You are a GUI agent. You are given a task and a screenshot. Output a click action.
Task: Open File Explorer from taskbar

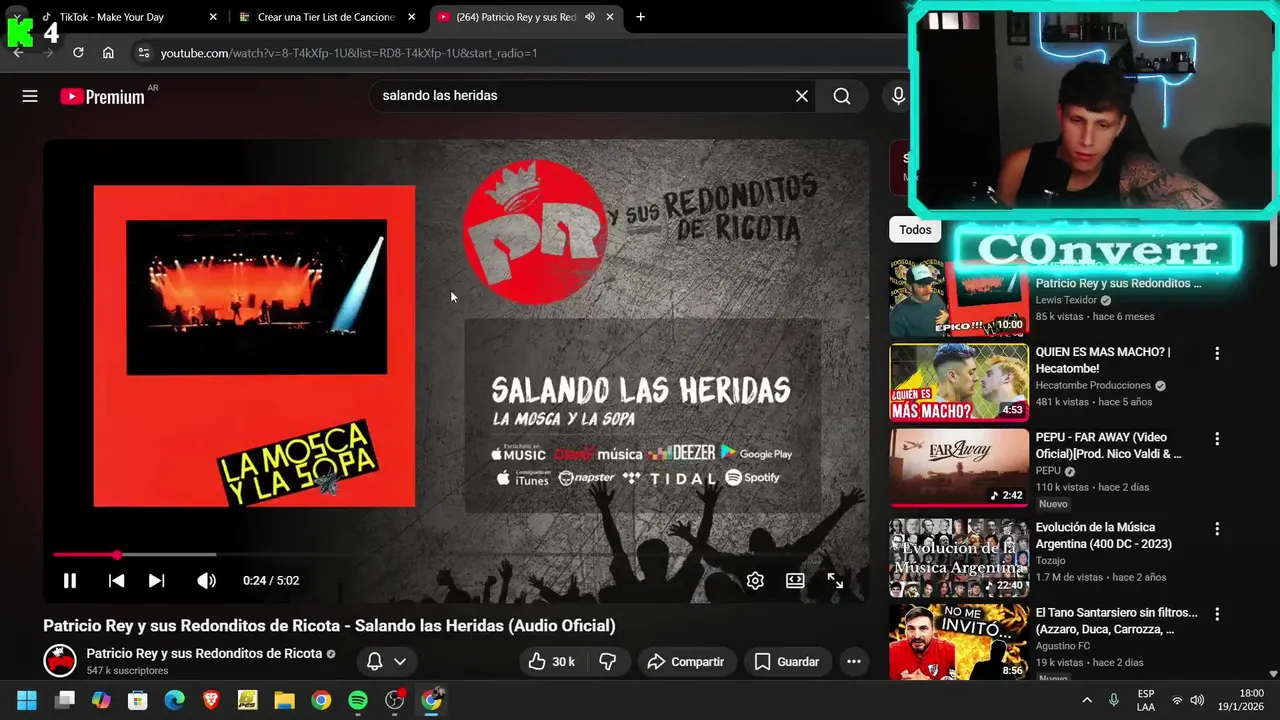pos(284,701)
